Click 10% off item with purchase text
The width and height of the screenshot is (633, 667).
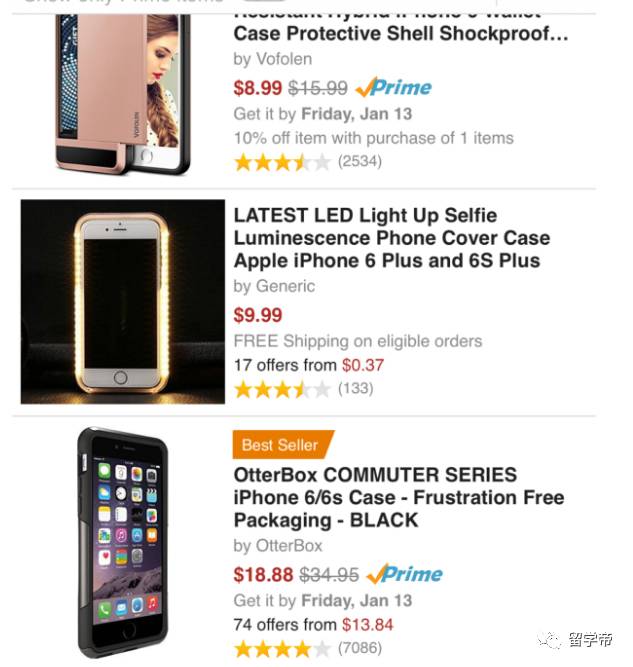coord(374,138)
